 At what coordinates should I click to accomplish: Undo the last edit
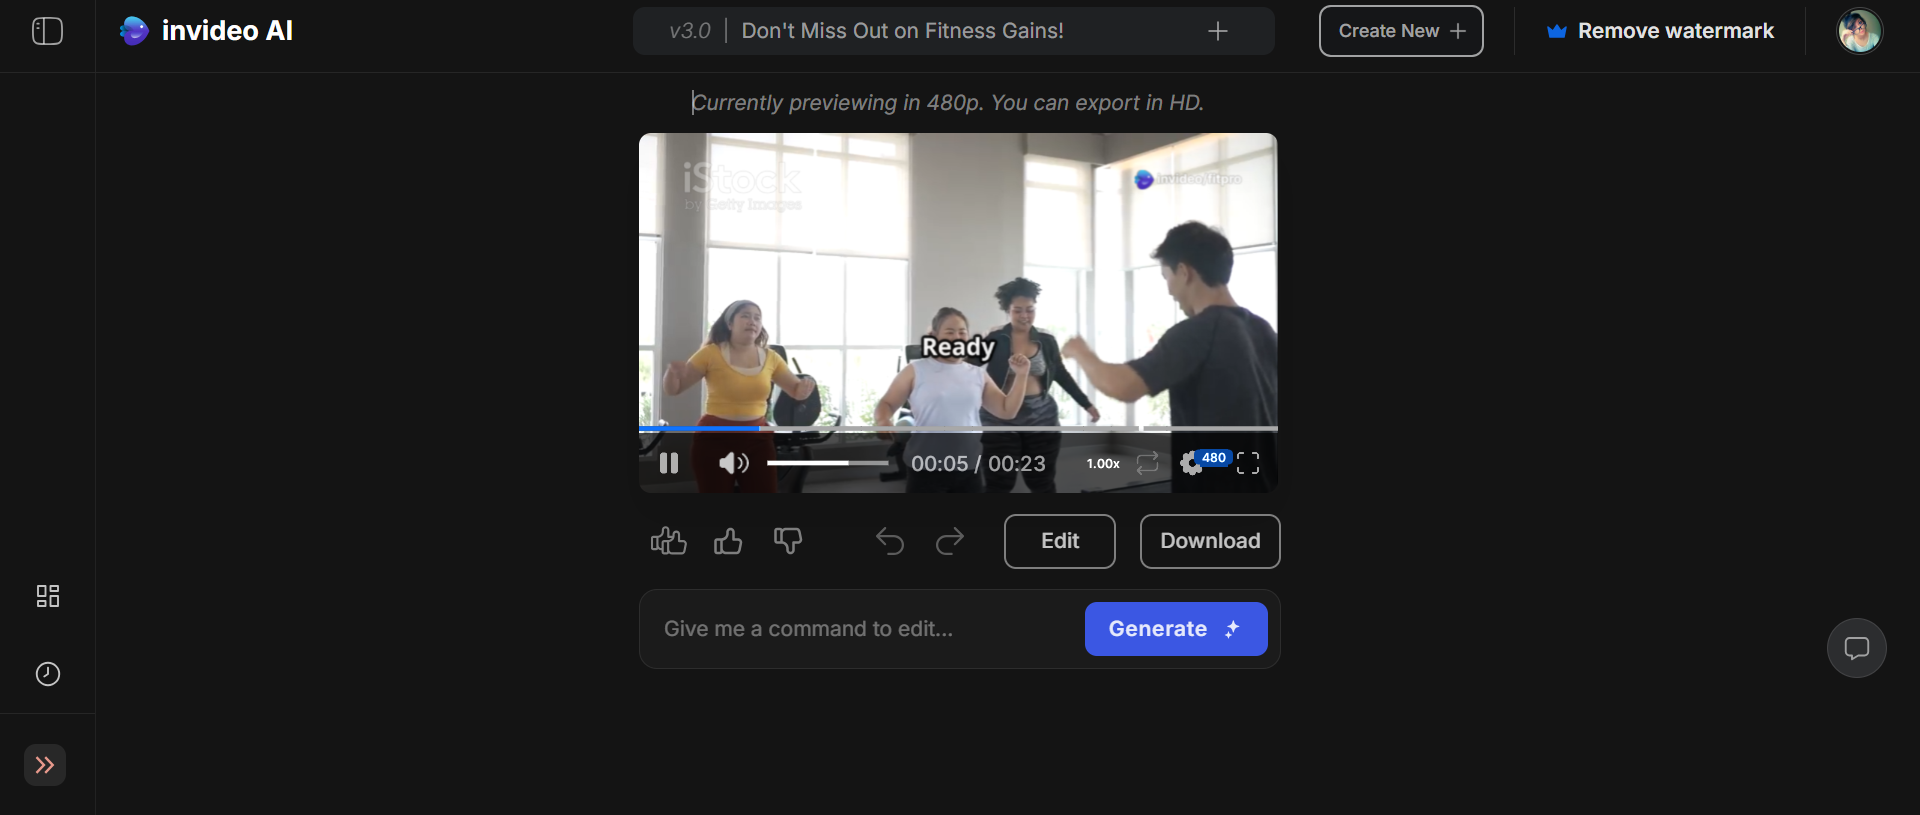890,541
